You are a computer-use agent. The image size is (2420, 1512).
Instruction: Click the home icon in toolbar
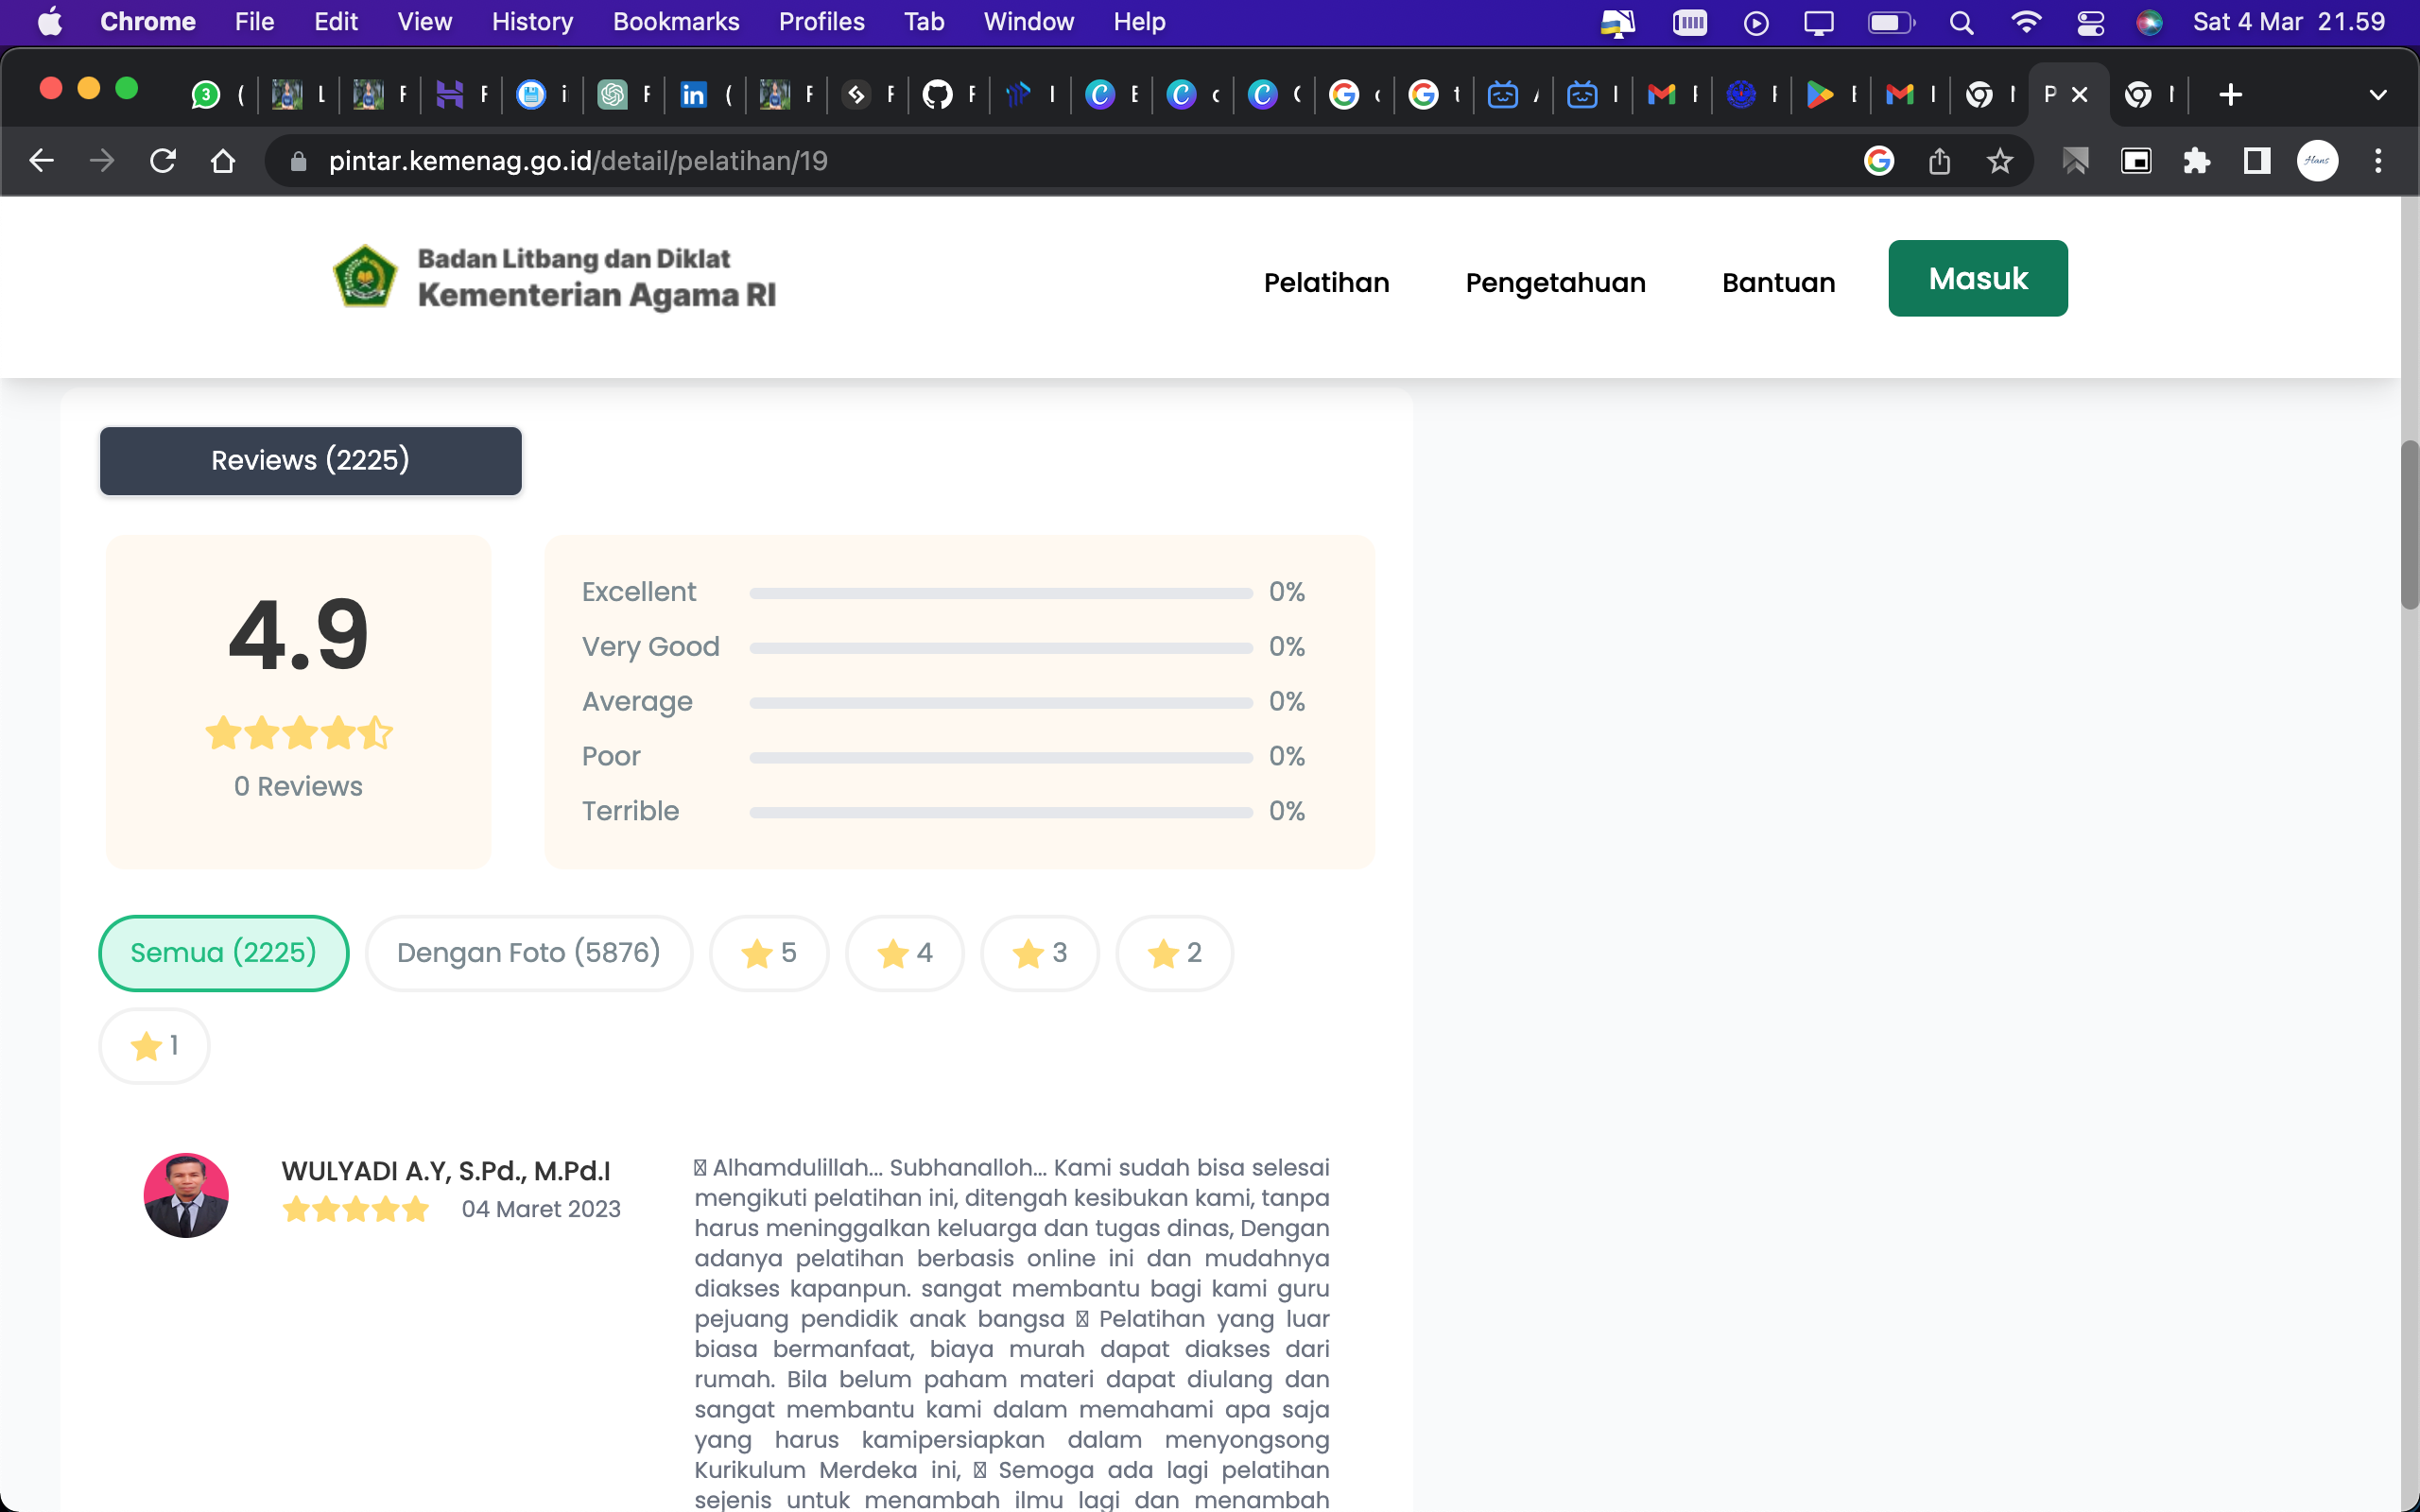pyautogui.click(x=223, y=161)
